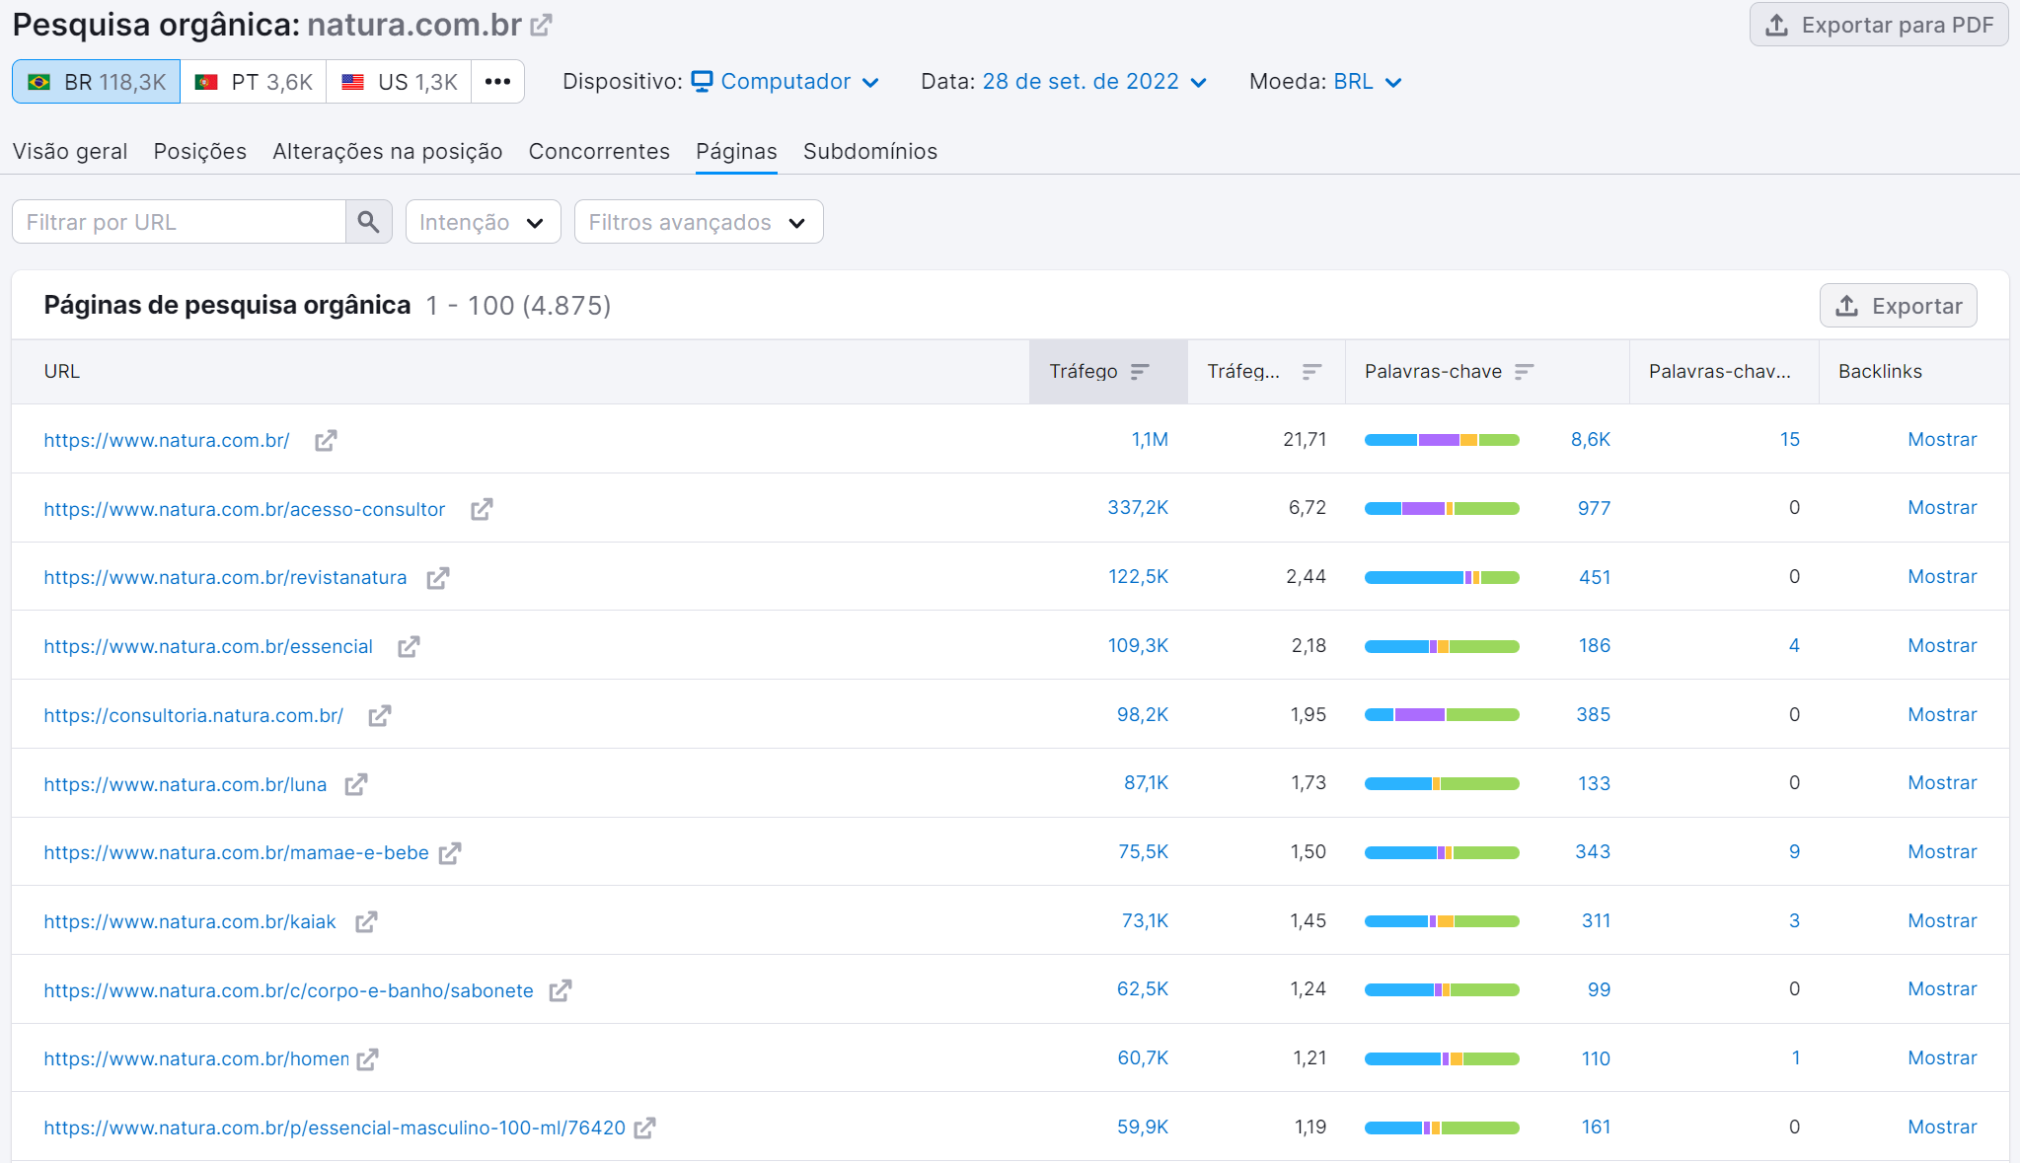Image resolution: width=2020 pixels, height=1163 pixels.
Task: Click the 59,9K traffic value
Action: [x=1143, y=1127]
